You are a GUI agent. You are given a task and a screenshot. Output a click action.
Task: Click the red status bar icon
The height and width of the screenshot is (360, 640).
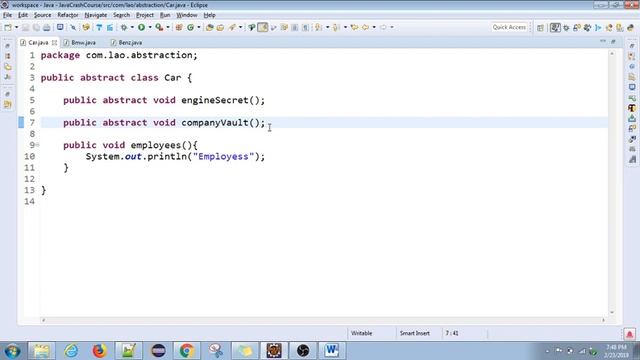click(629, 334)
